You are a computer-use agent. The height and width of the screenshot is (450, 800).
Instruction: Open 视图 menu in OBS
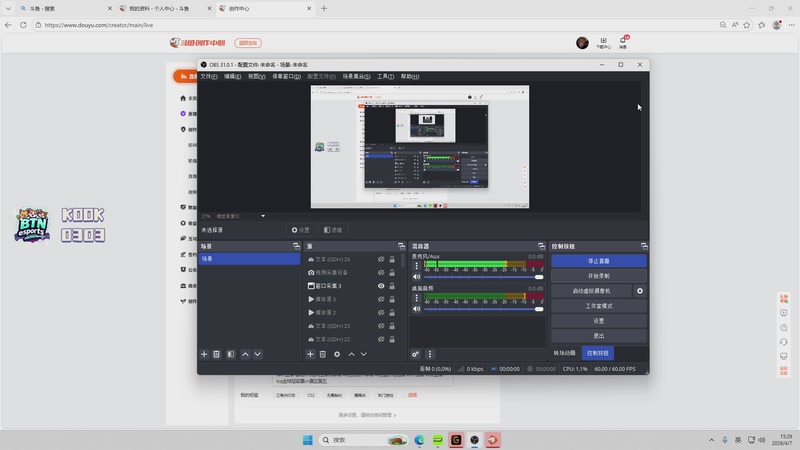[x=256, y=77]
